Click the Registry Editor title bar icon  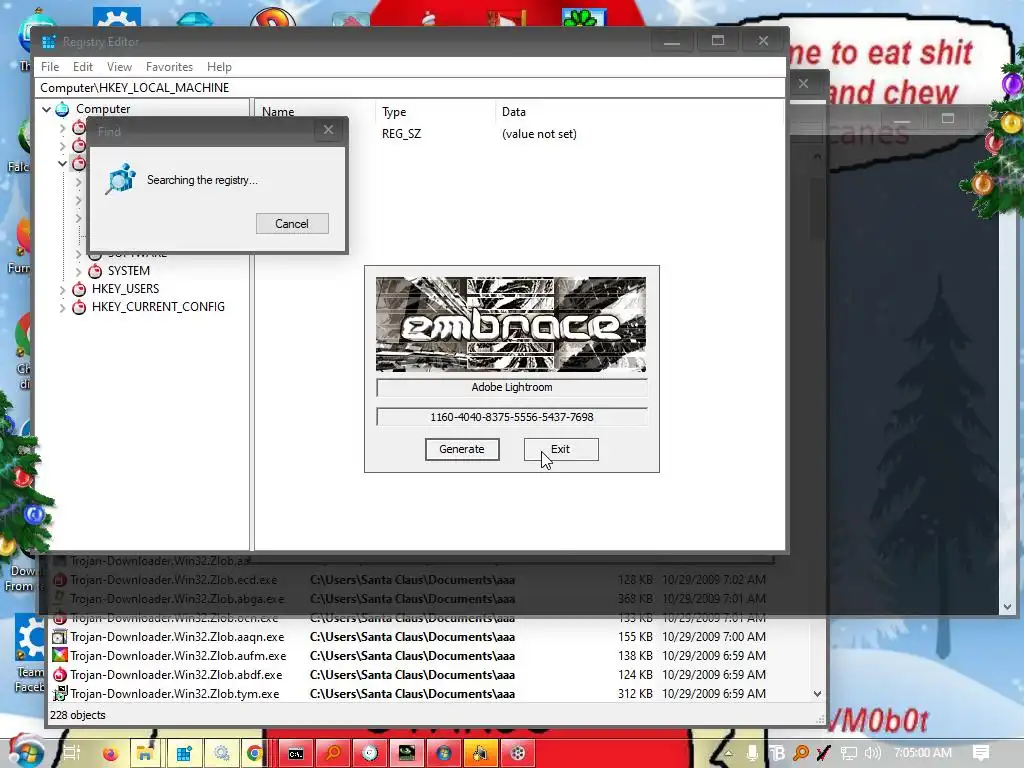point(49,42)
